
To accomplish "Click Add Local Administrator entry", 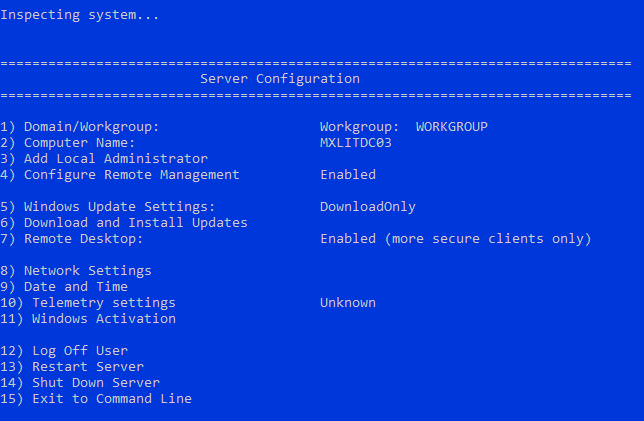I will click(x=104, y=159).
